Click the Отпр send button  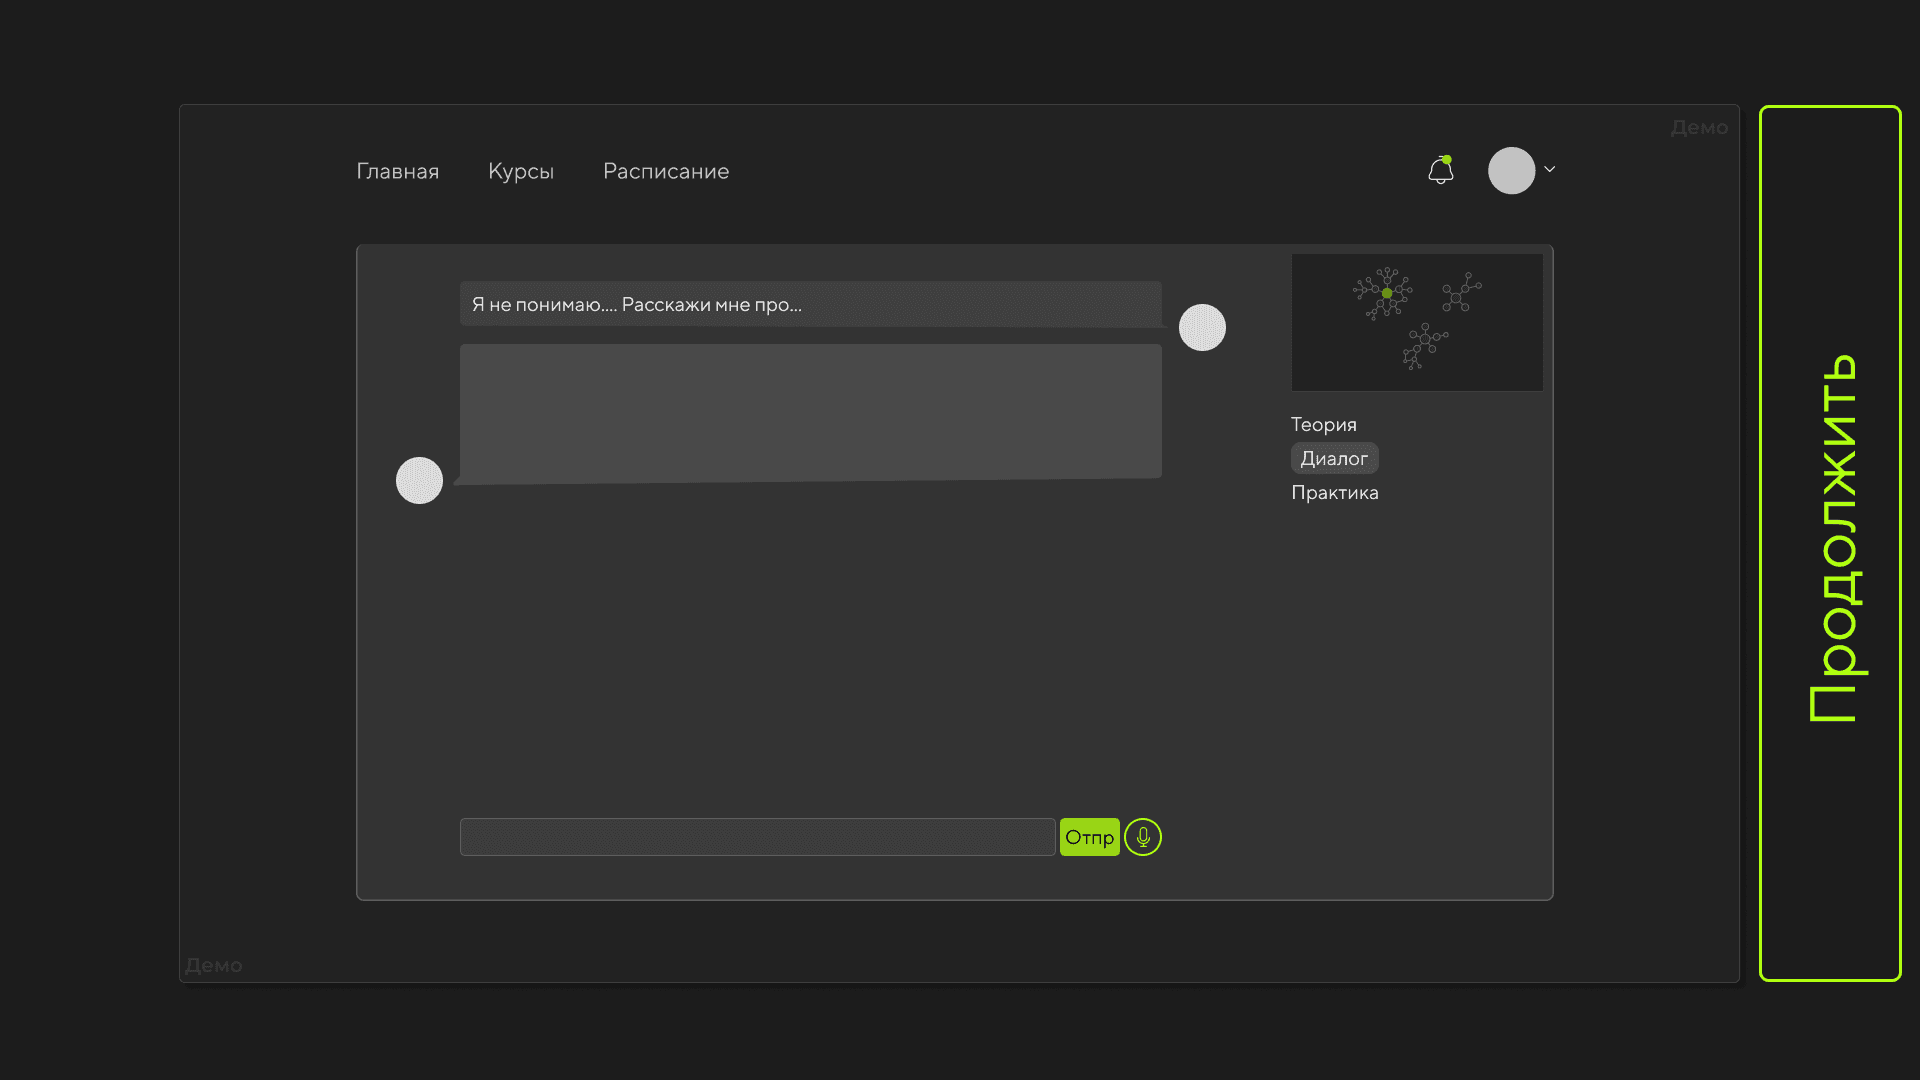coord(1089,837)
